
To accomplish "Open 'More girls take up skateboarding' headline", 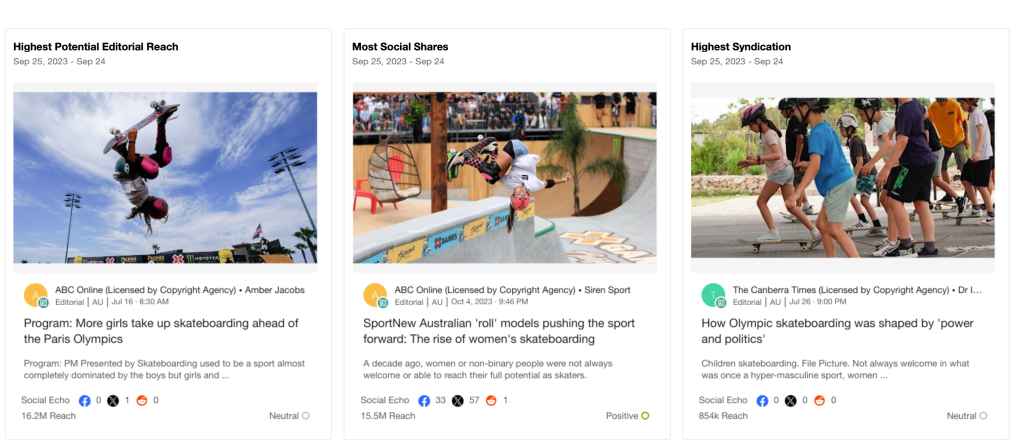I will [160, 331].
